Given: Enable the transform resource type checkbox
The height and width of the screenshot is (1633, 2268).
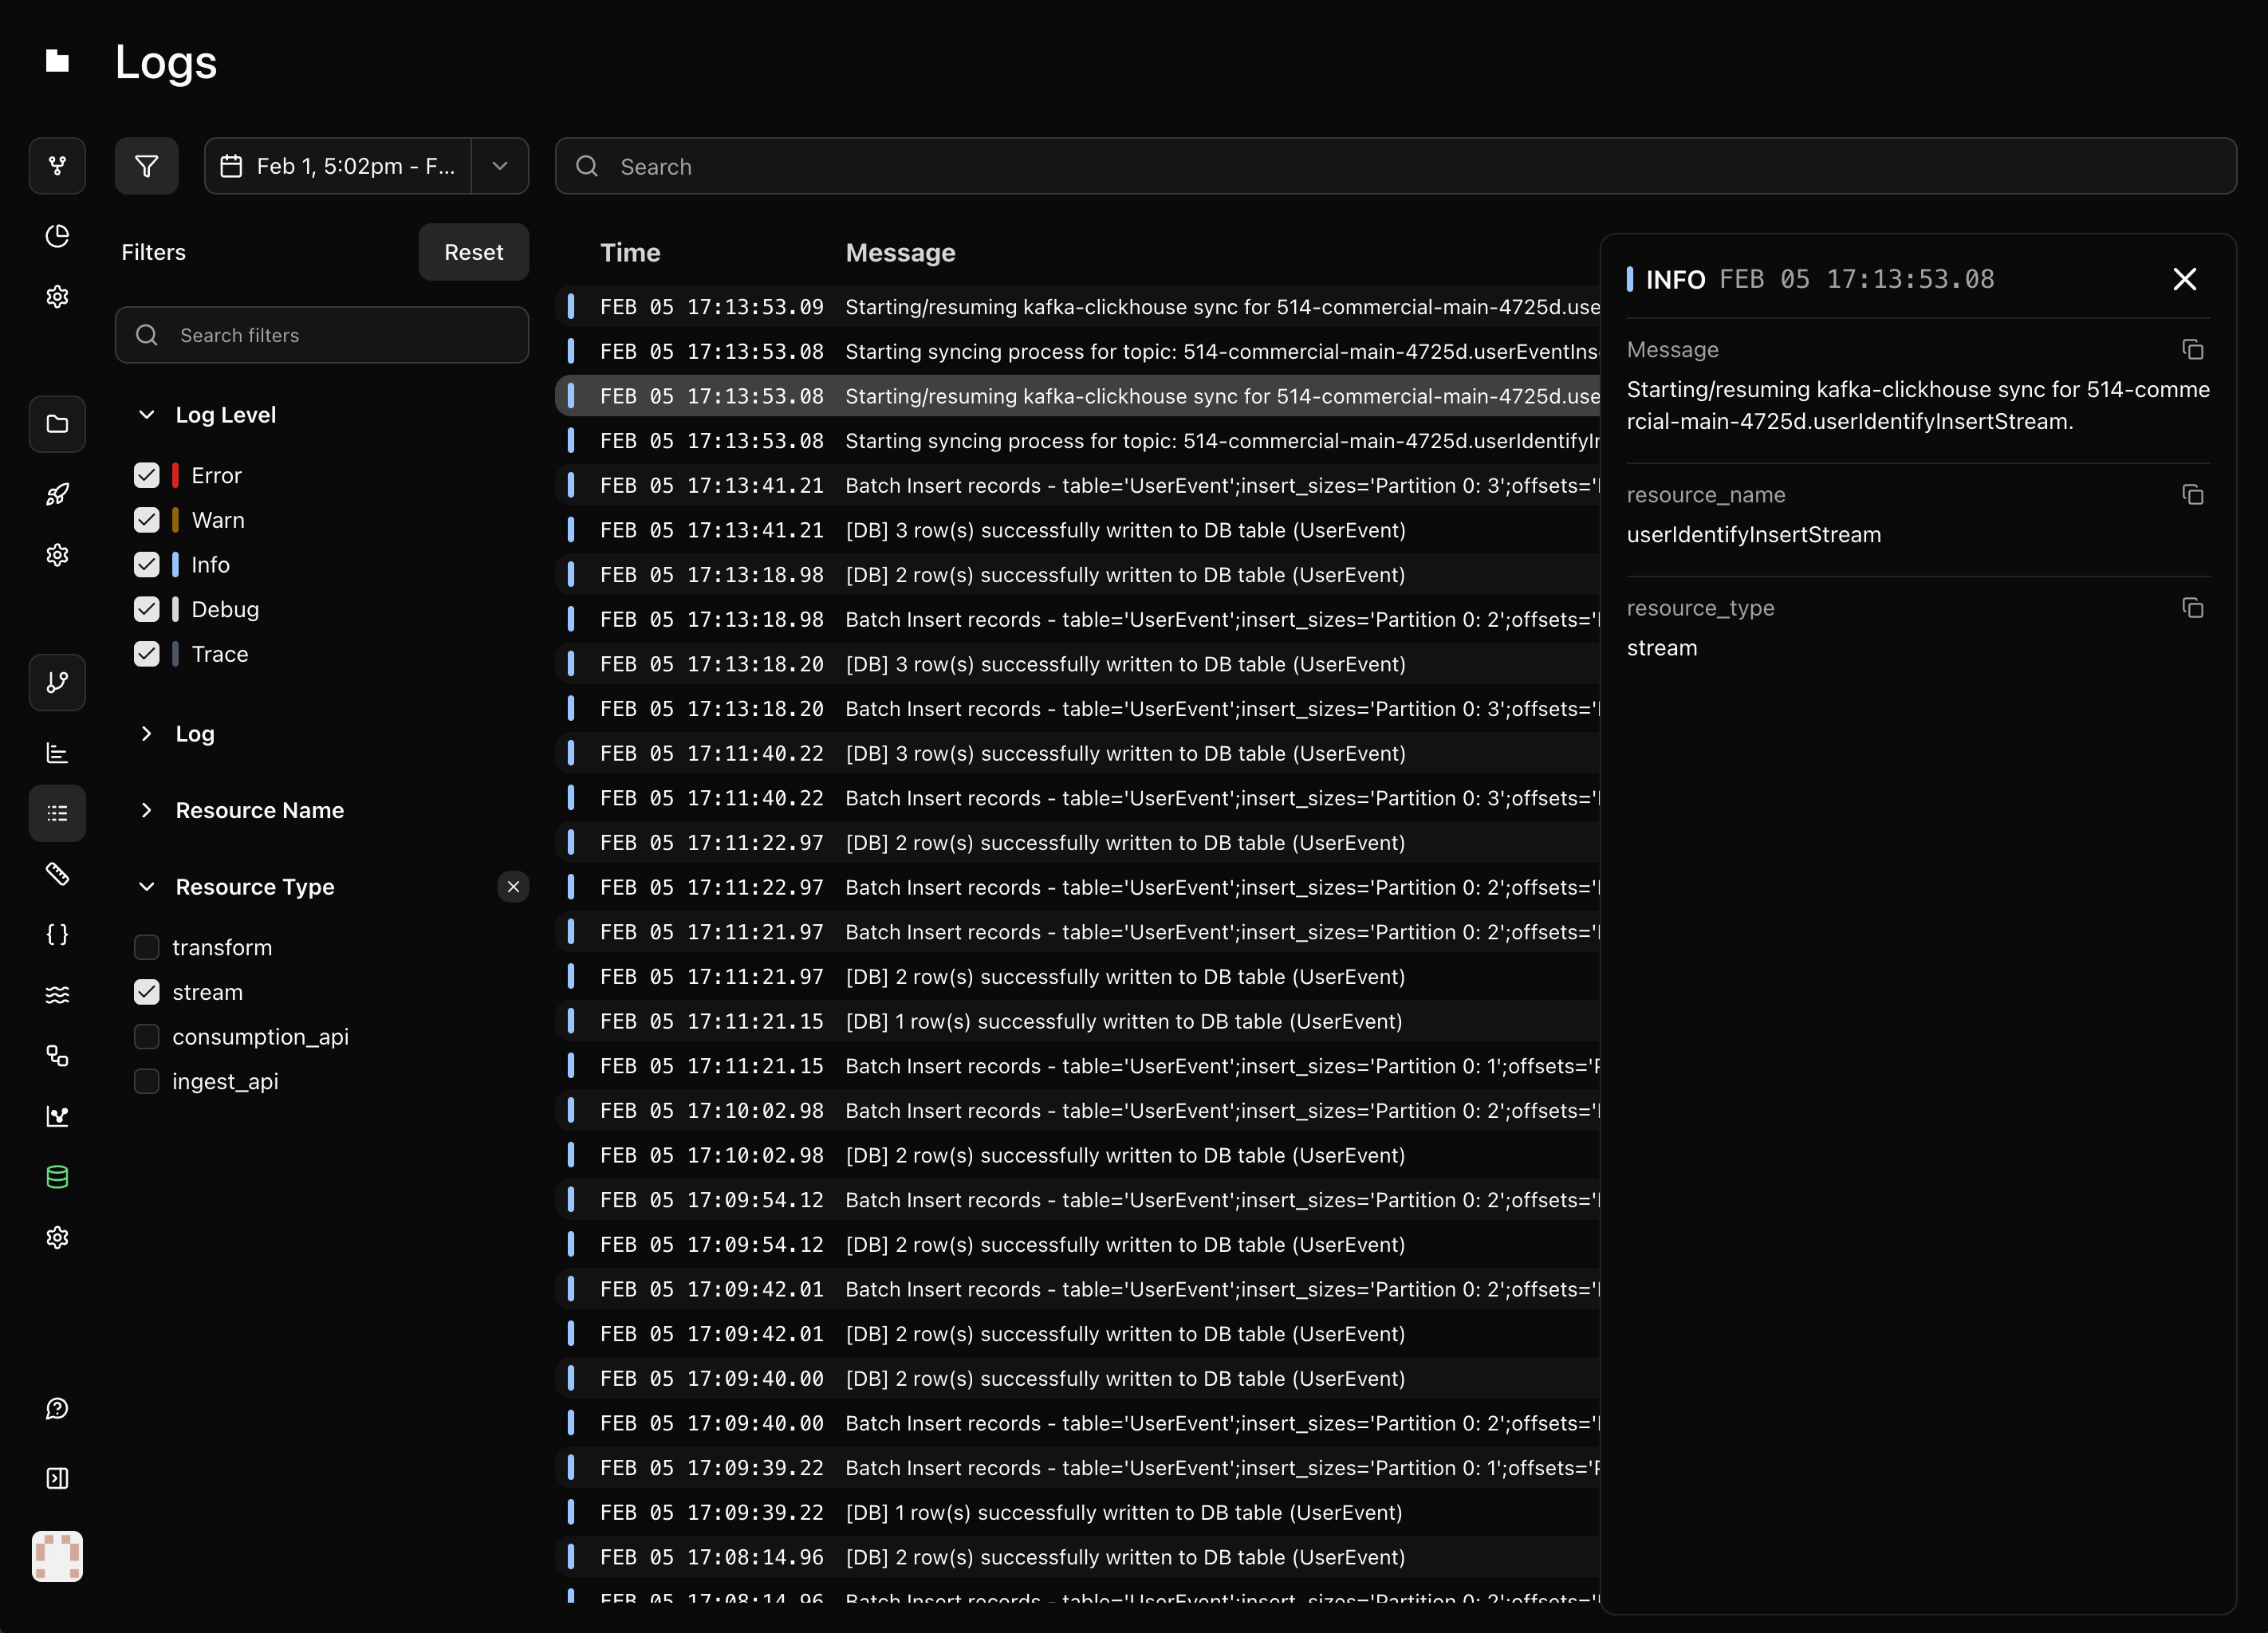Looking at the screenshot, I should click(147, 947).
